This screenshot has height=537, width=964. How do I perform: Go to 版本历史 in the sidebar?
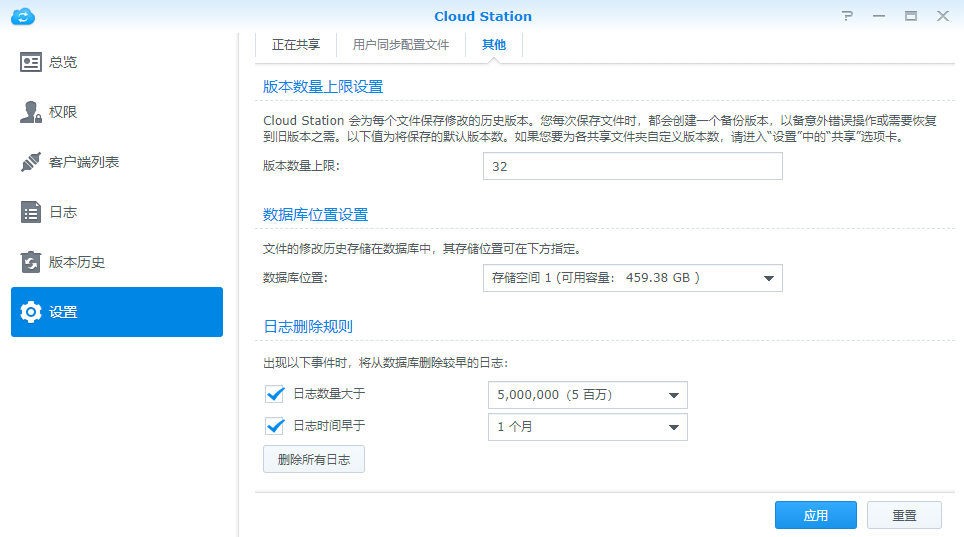[x=117, y=262]
